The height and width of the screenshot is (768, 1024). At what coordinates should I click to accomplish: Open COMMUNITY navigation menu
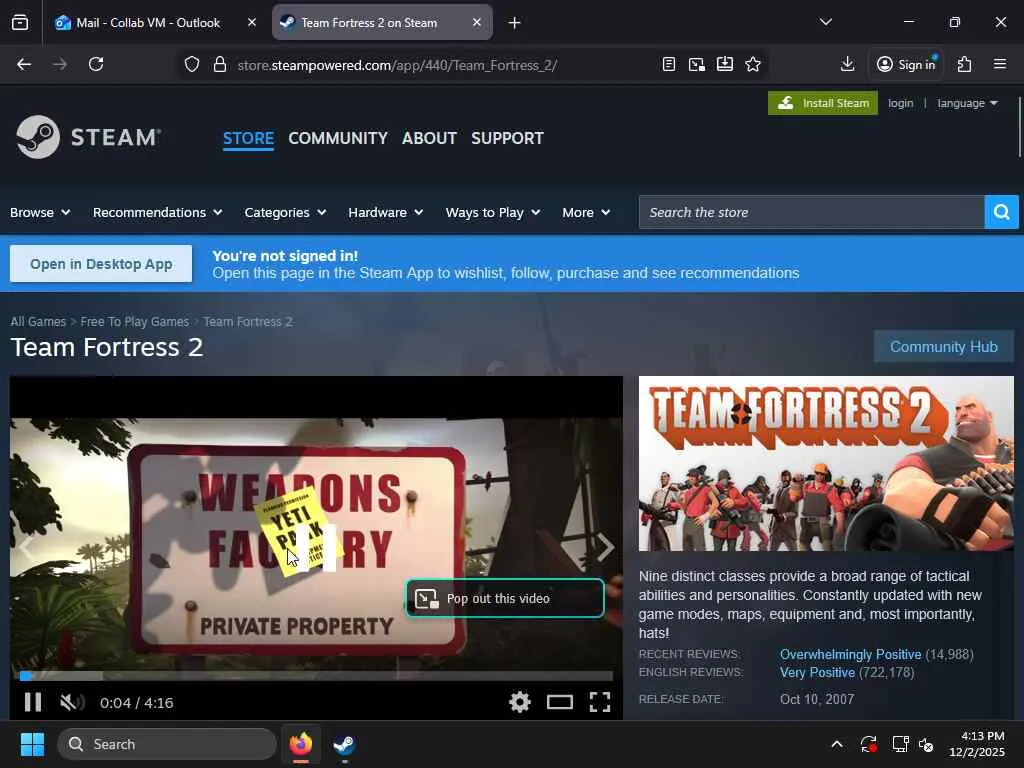pos(338,138)
